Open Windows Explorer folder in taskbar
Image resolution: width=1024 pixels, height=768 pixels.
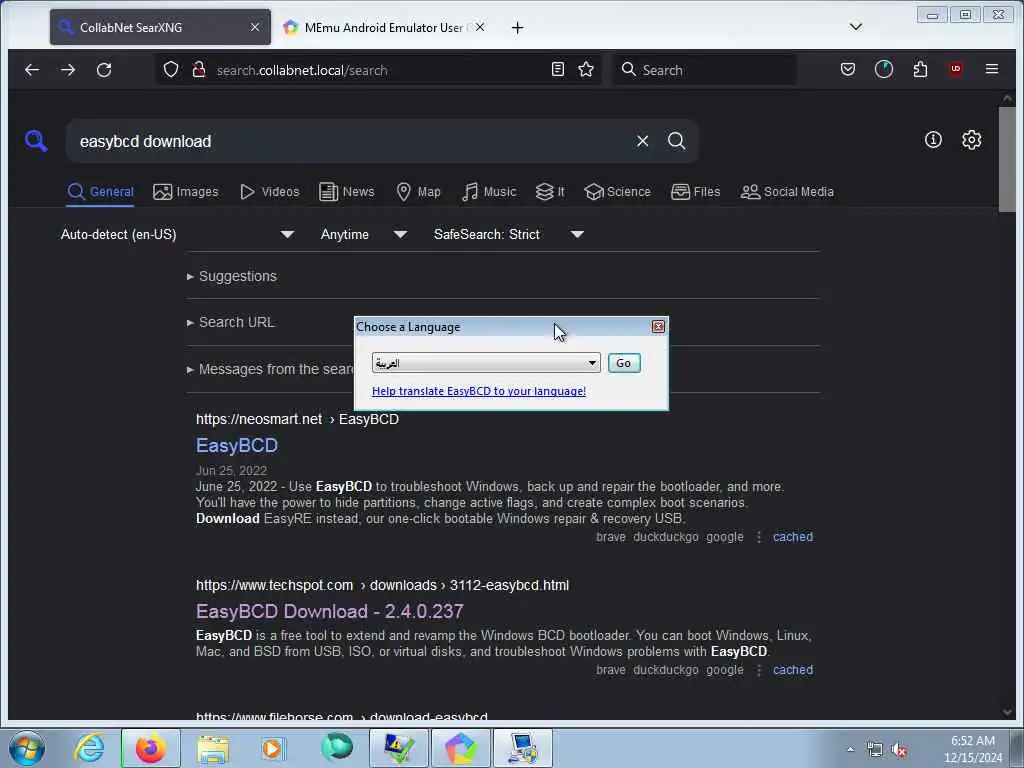pyautogui.click(x=213, y=748)
